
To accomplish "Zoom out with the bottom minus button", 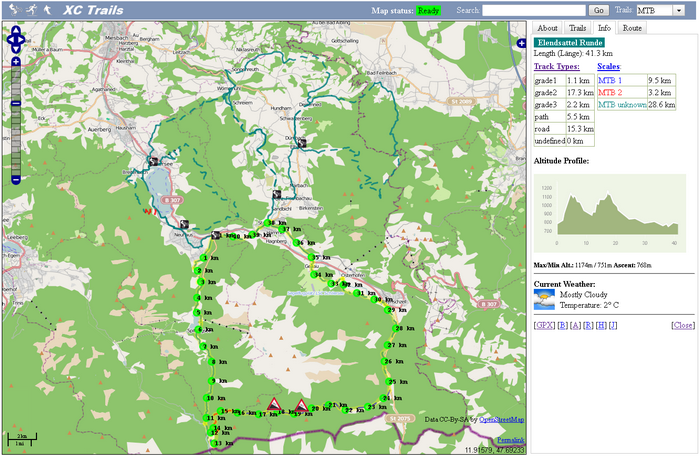I will point(16,180).
